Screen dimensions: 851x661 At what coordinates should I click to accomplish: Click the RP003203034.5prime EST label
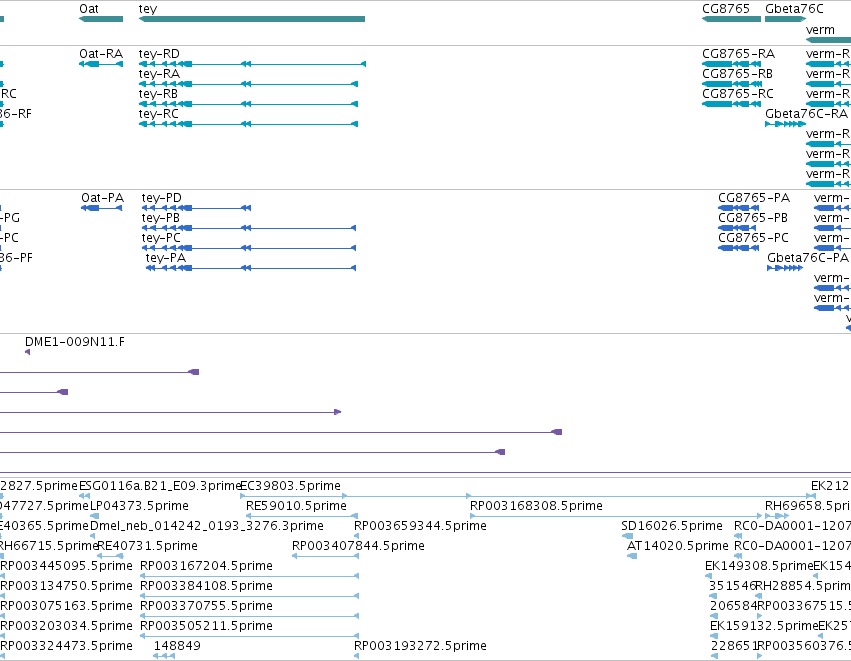coord(66,626)
